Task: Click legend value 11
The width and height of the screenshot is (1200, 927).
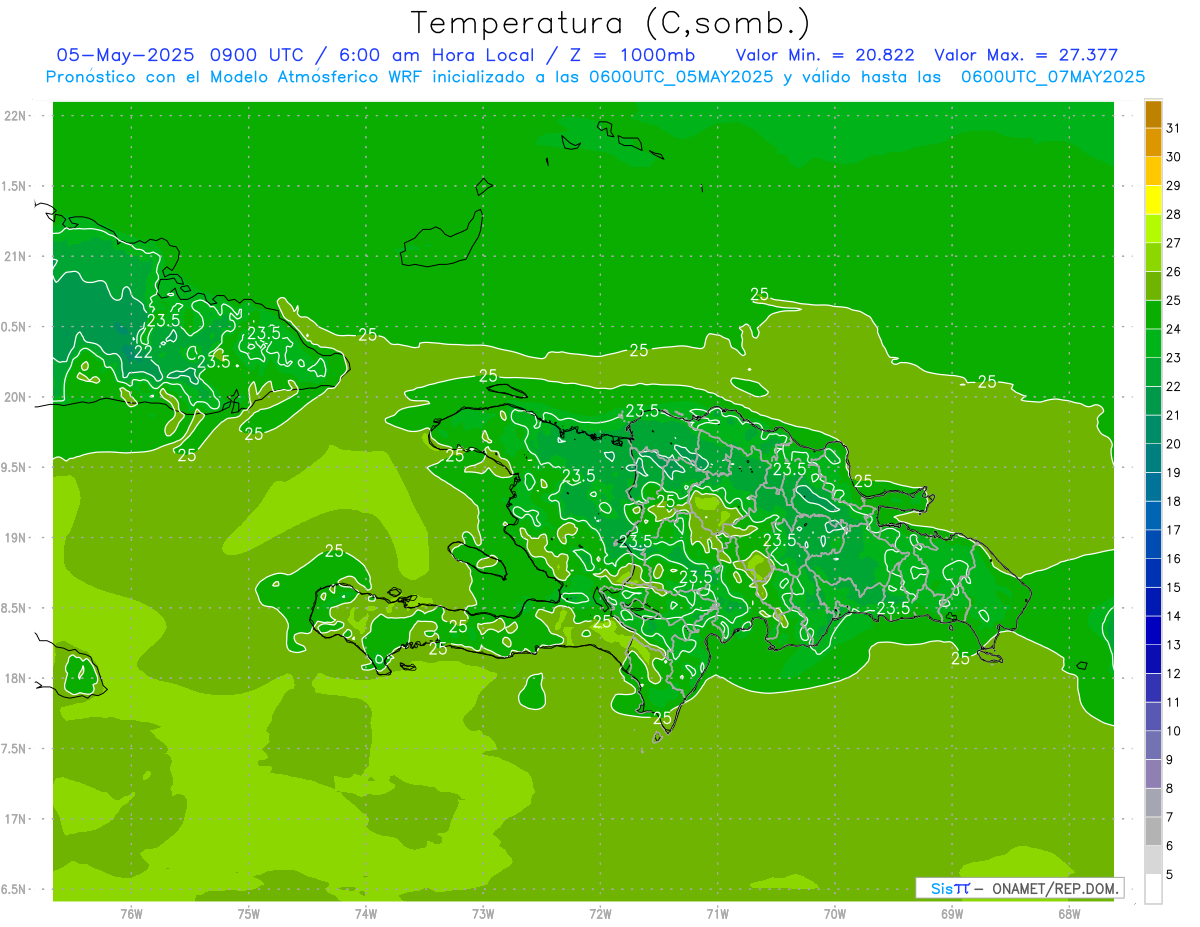Action: pyautogui.click(x=1173, y=702)
